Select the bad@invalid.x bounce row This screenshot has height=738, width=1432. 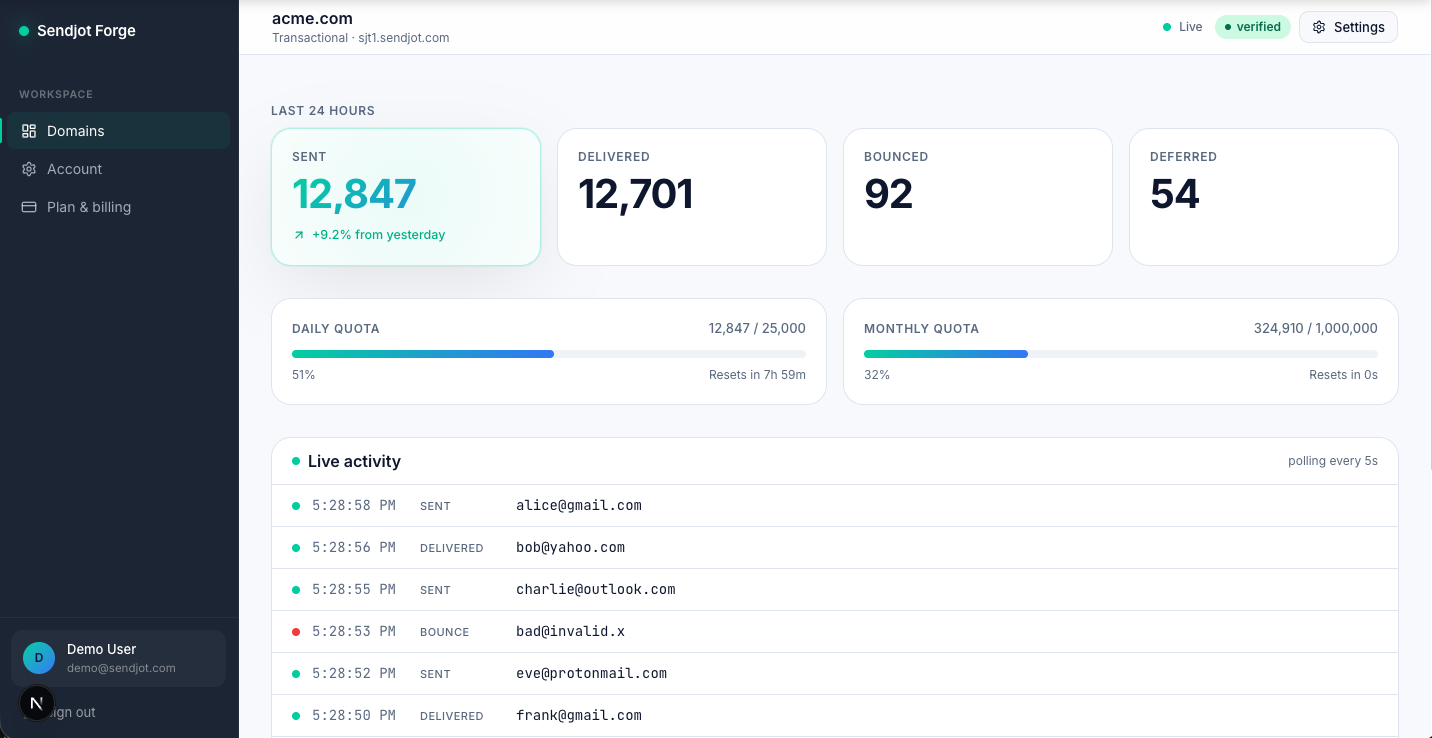(x=835, y=632)
